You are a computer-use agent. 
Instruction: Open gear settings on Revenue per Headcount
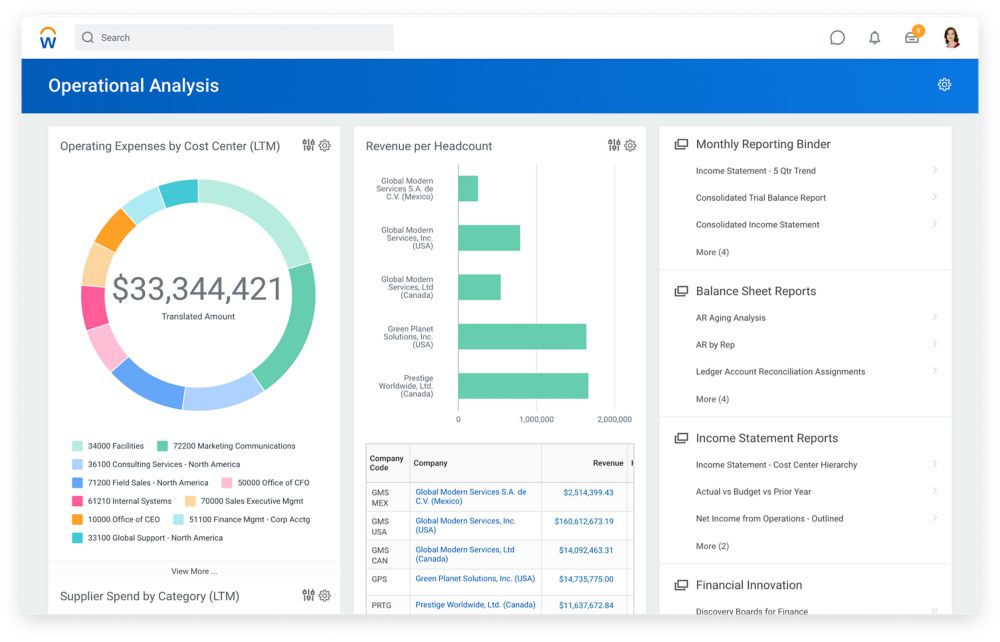(x=630, y=145)
